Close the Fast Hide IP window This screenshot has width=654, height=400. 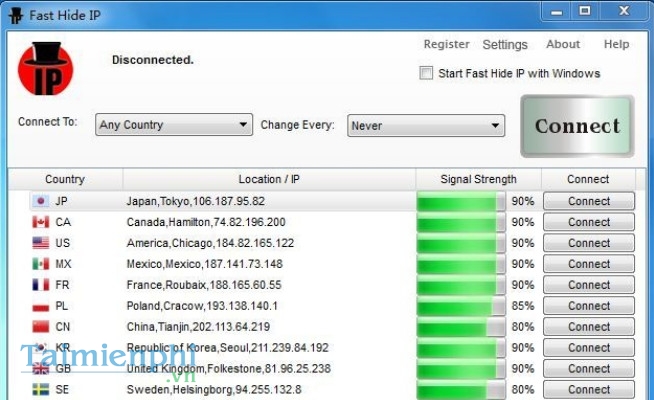(x=624, y=12)
